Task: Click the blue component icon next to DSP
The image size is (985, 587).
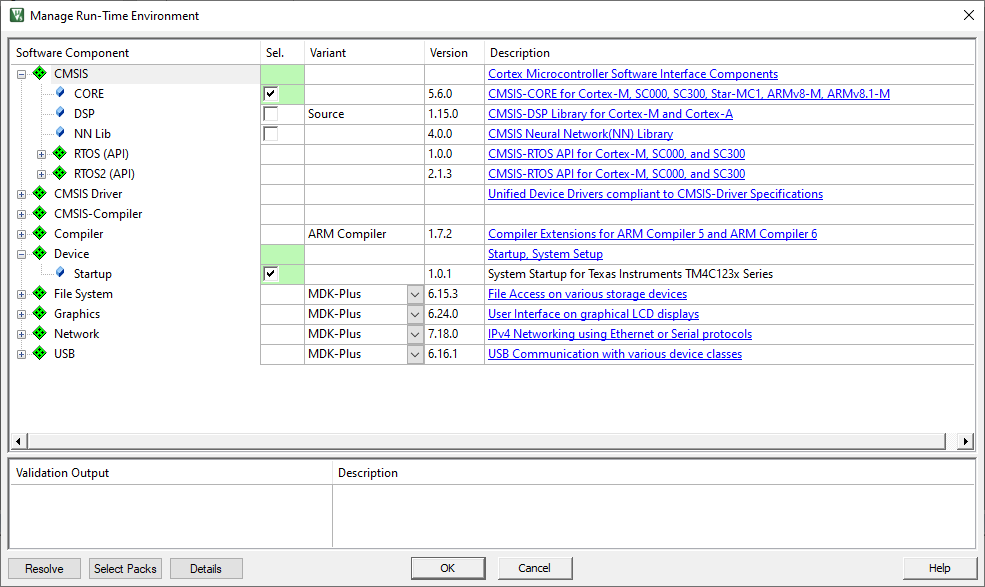Action: (x=60, y=114)
